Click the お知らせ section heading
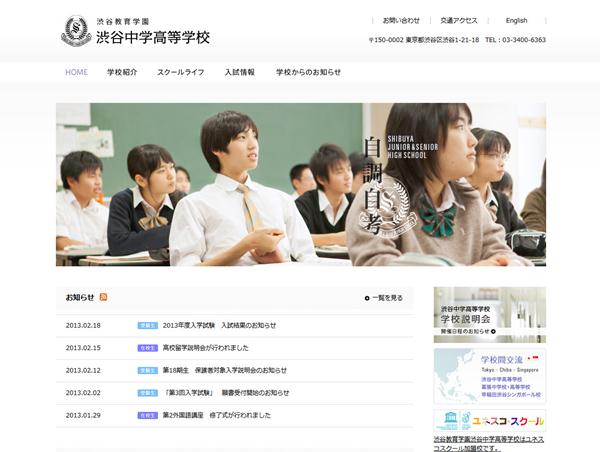 click(x=80, y=297)
